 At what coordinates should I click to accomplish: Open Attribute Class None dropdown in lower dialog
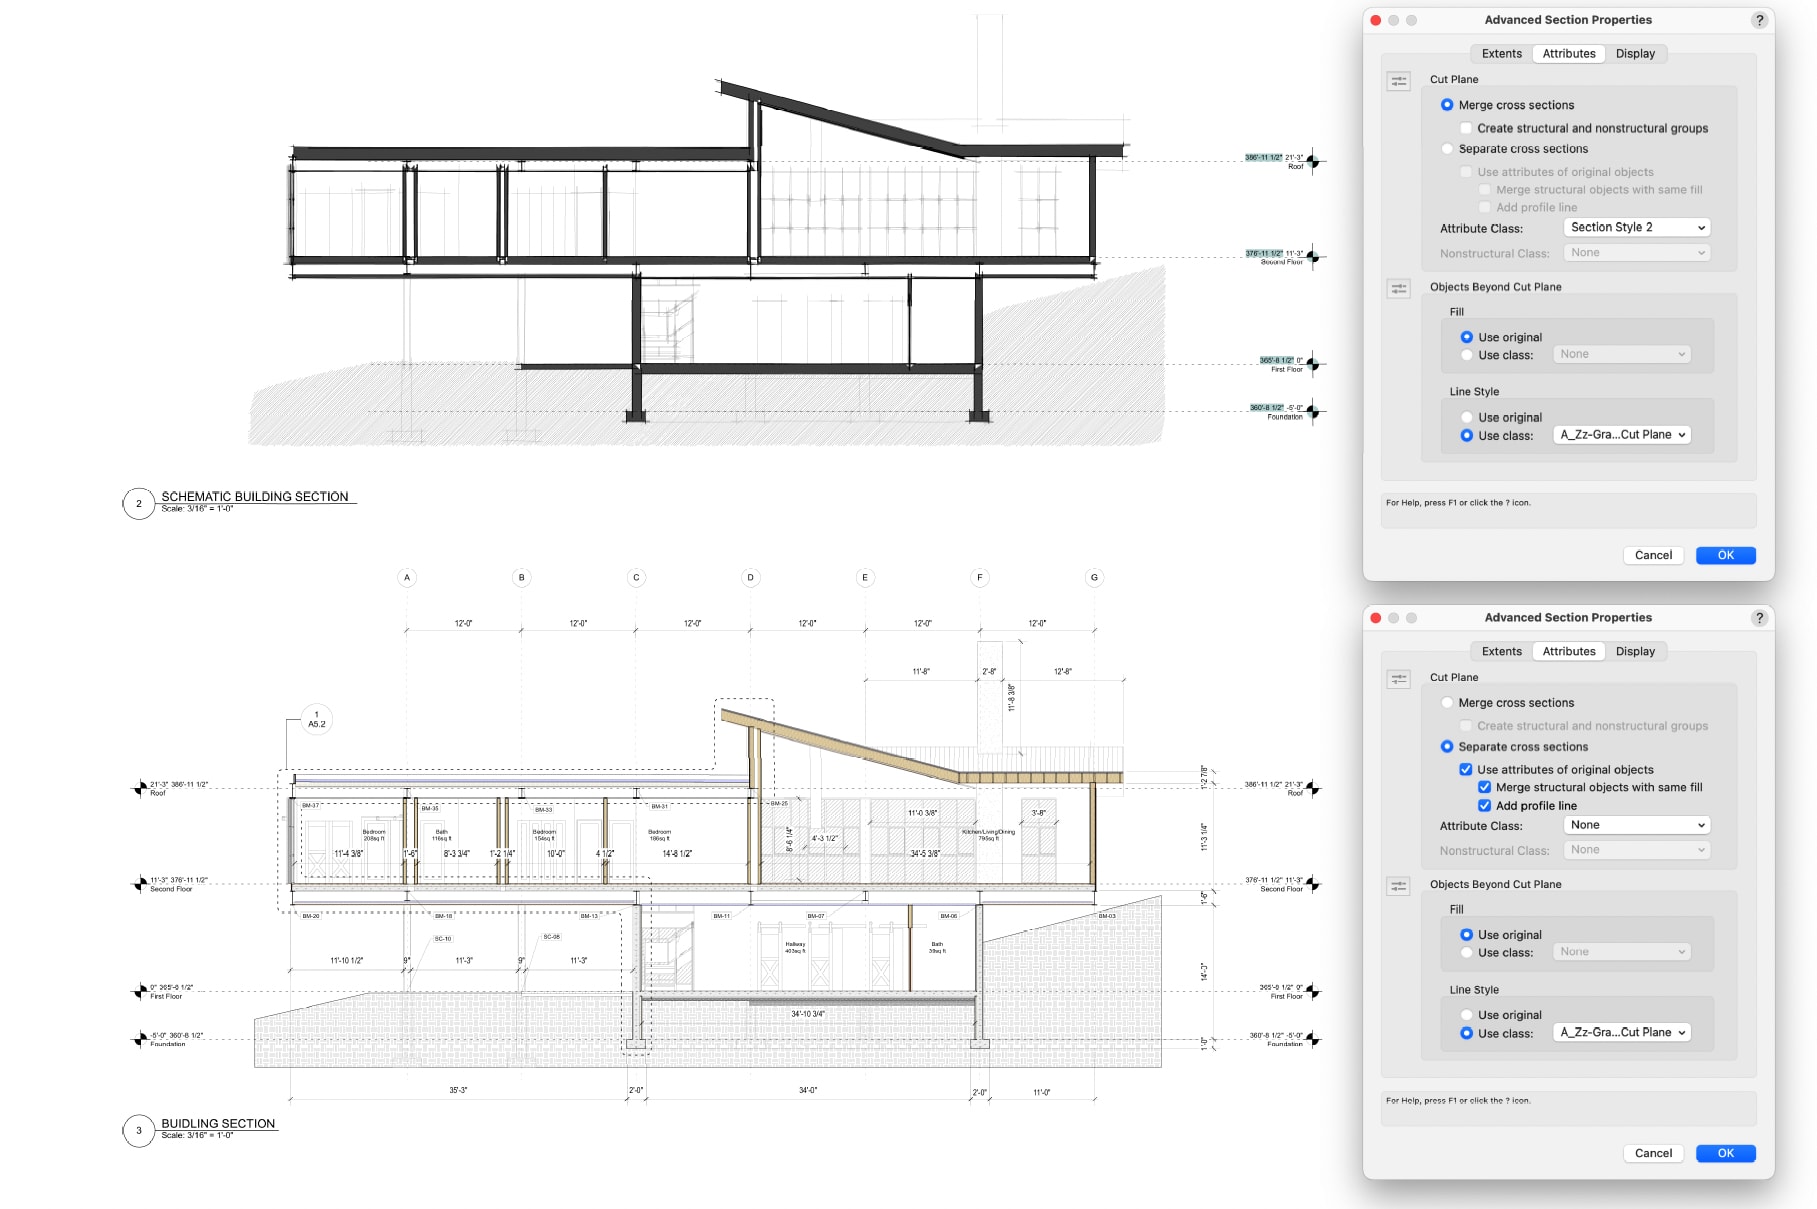point(1637,825)
